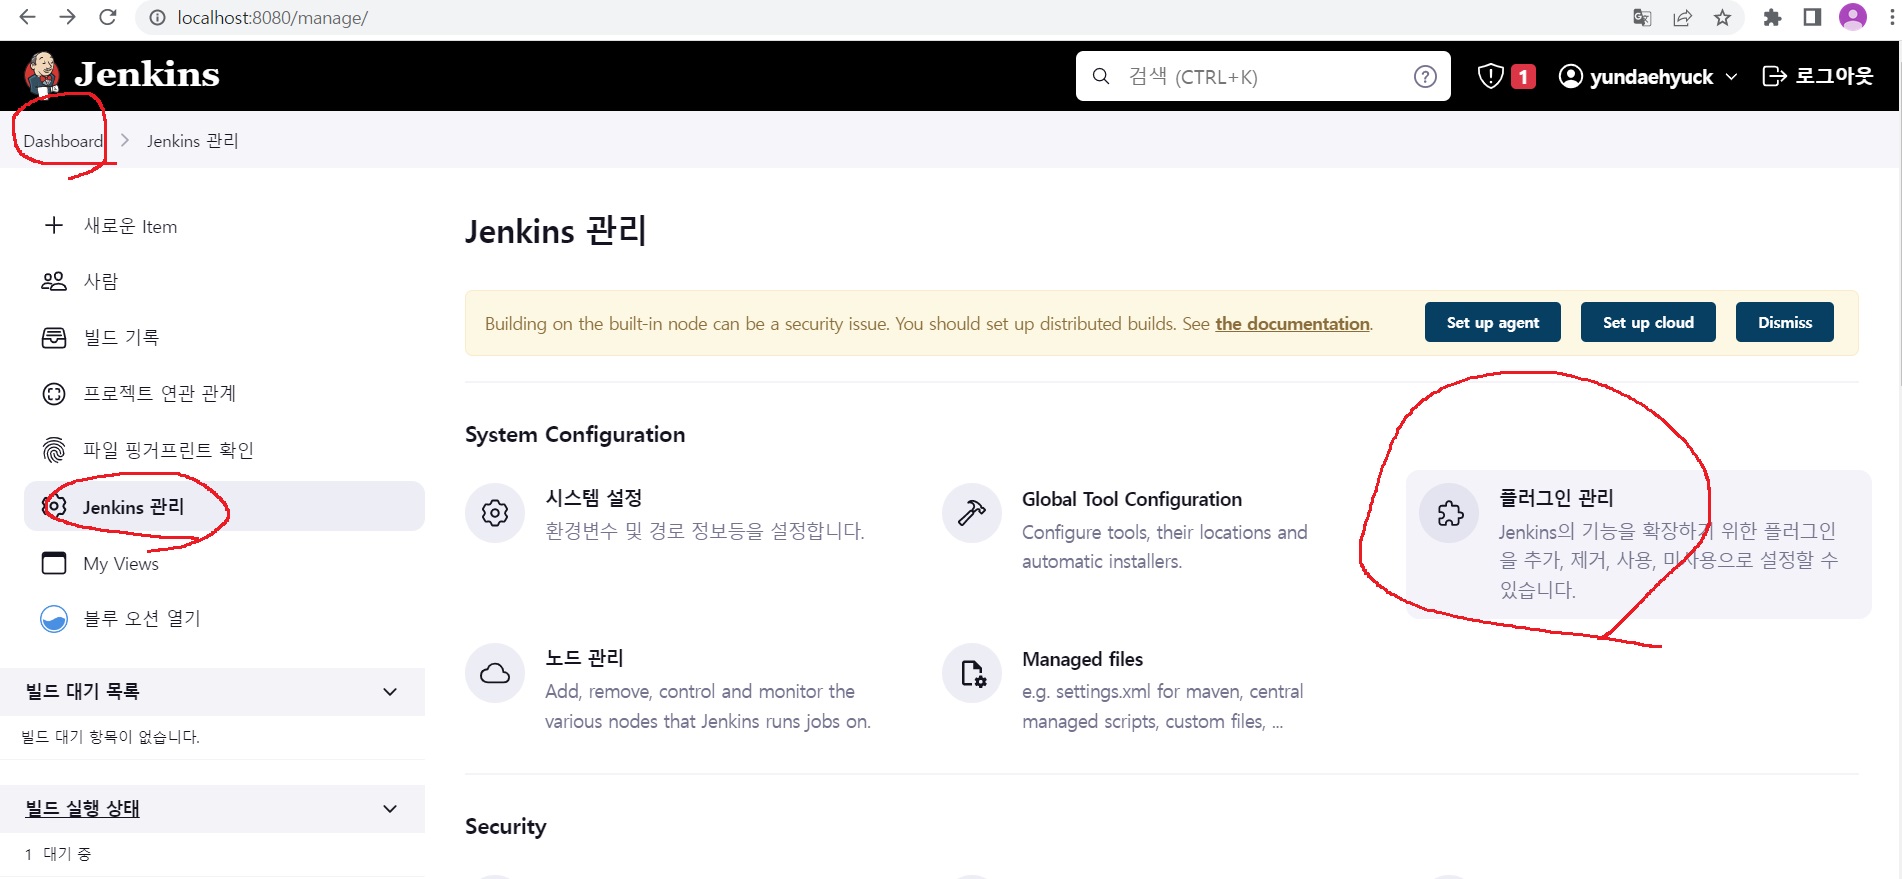The height and width of the screenshot is (879, 1902).
Task: Click the browser address bar URL
Action: (x=272, y=18)
